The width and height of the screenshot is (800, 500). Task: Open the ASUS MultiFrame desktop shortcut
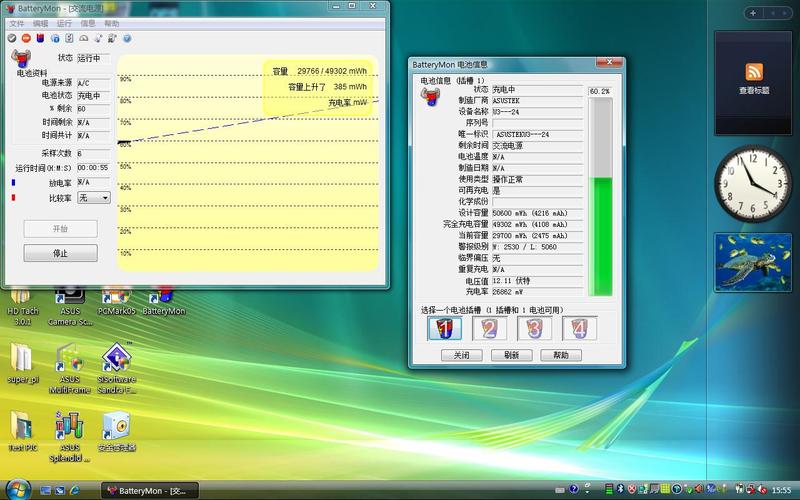70,368
